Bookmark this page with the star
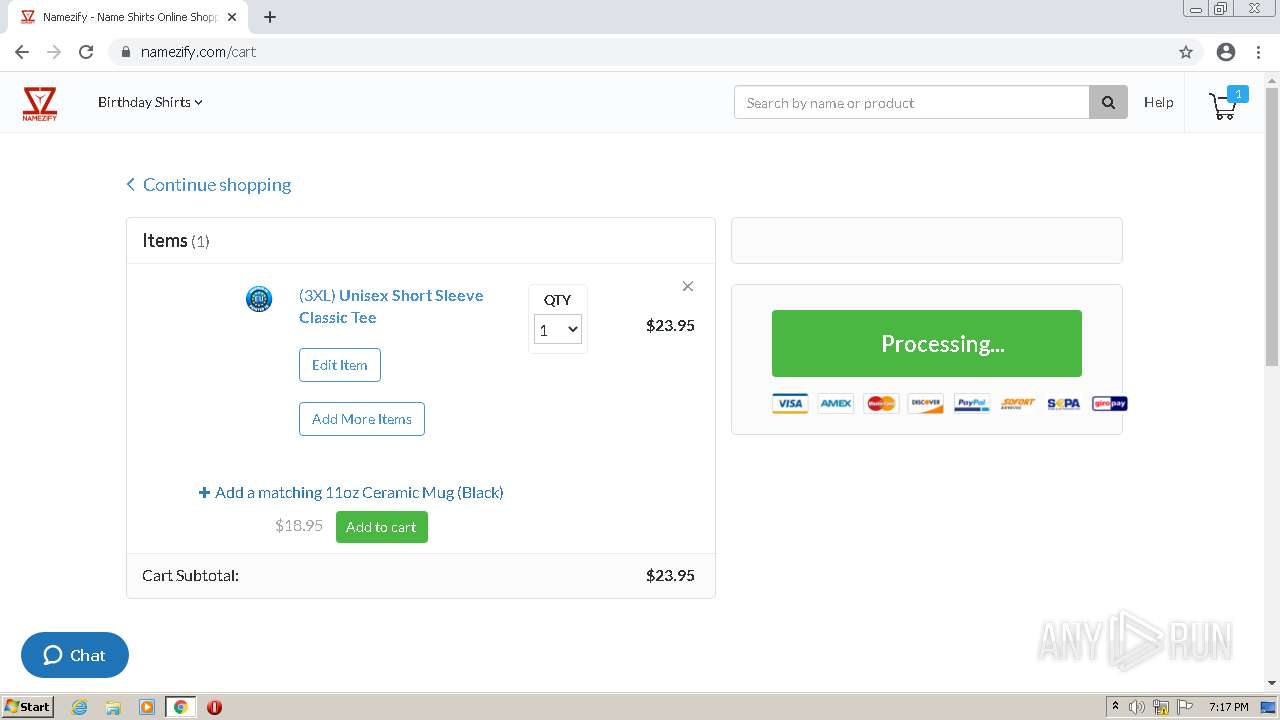This screenshot has height=720, width=1280. pyautogui.click(x=1186, y=52)
